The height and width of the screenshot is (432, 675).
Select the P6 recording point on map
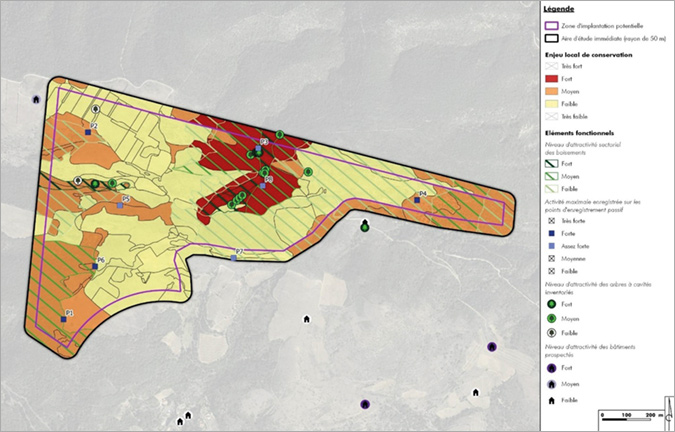[x=95, y=267]
